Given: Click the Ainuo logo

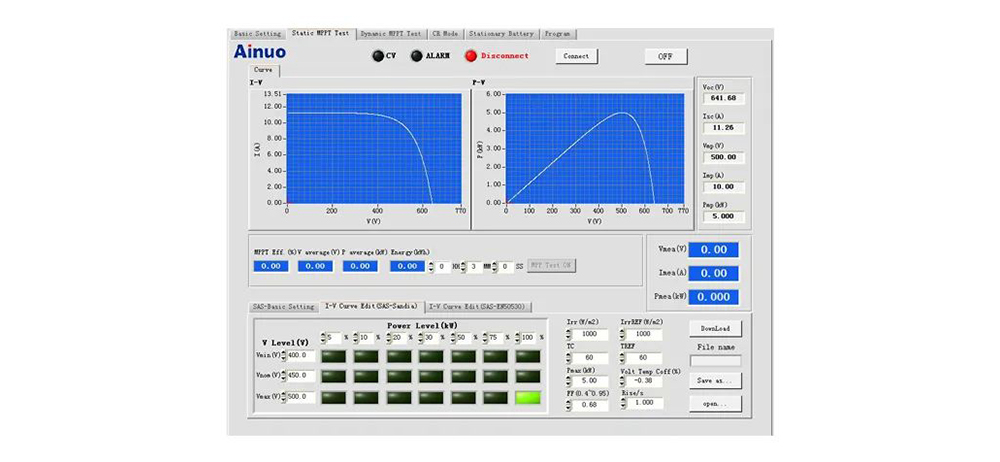Looking at the screenshot, I should pyautogui.click(x=260, y=52).
